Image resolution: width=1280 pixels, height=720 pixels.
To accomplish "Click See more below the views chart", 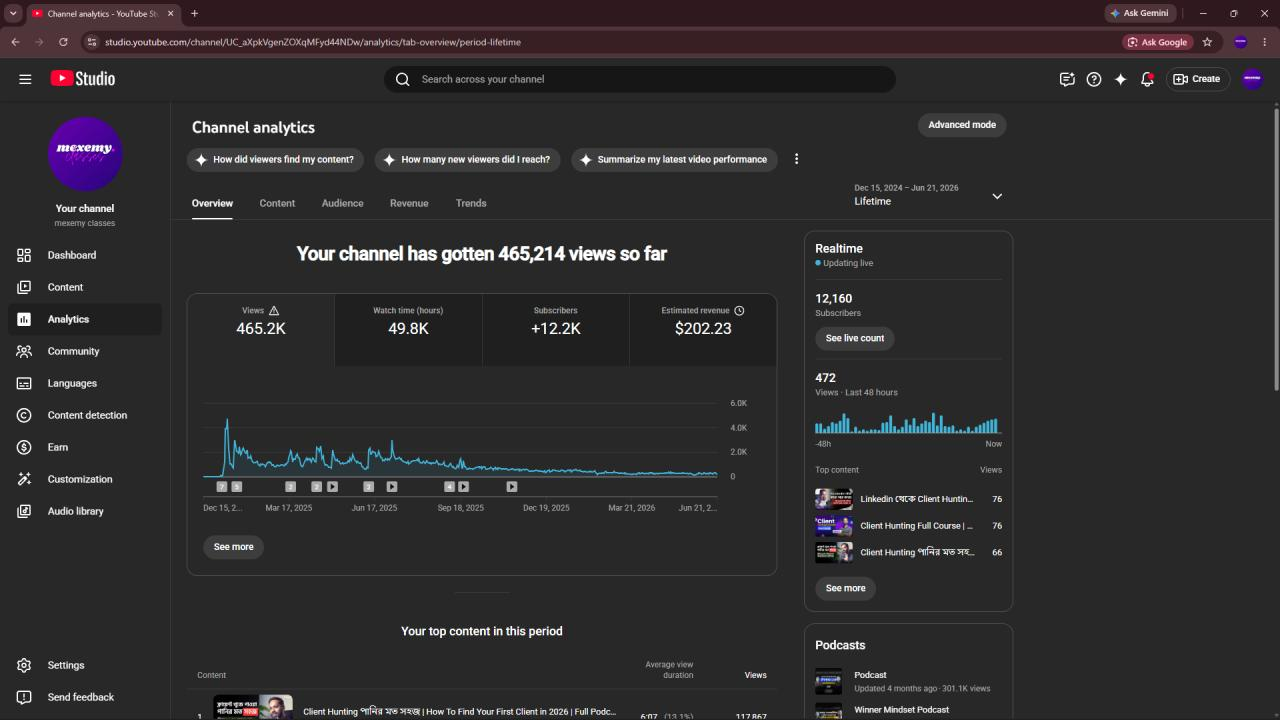I will pyautogui.click(x=234, y=547).
